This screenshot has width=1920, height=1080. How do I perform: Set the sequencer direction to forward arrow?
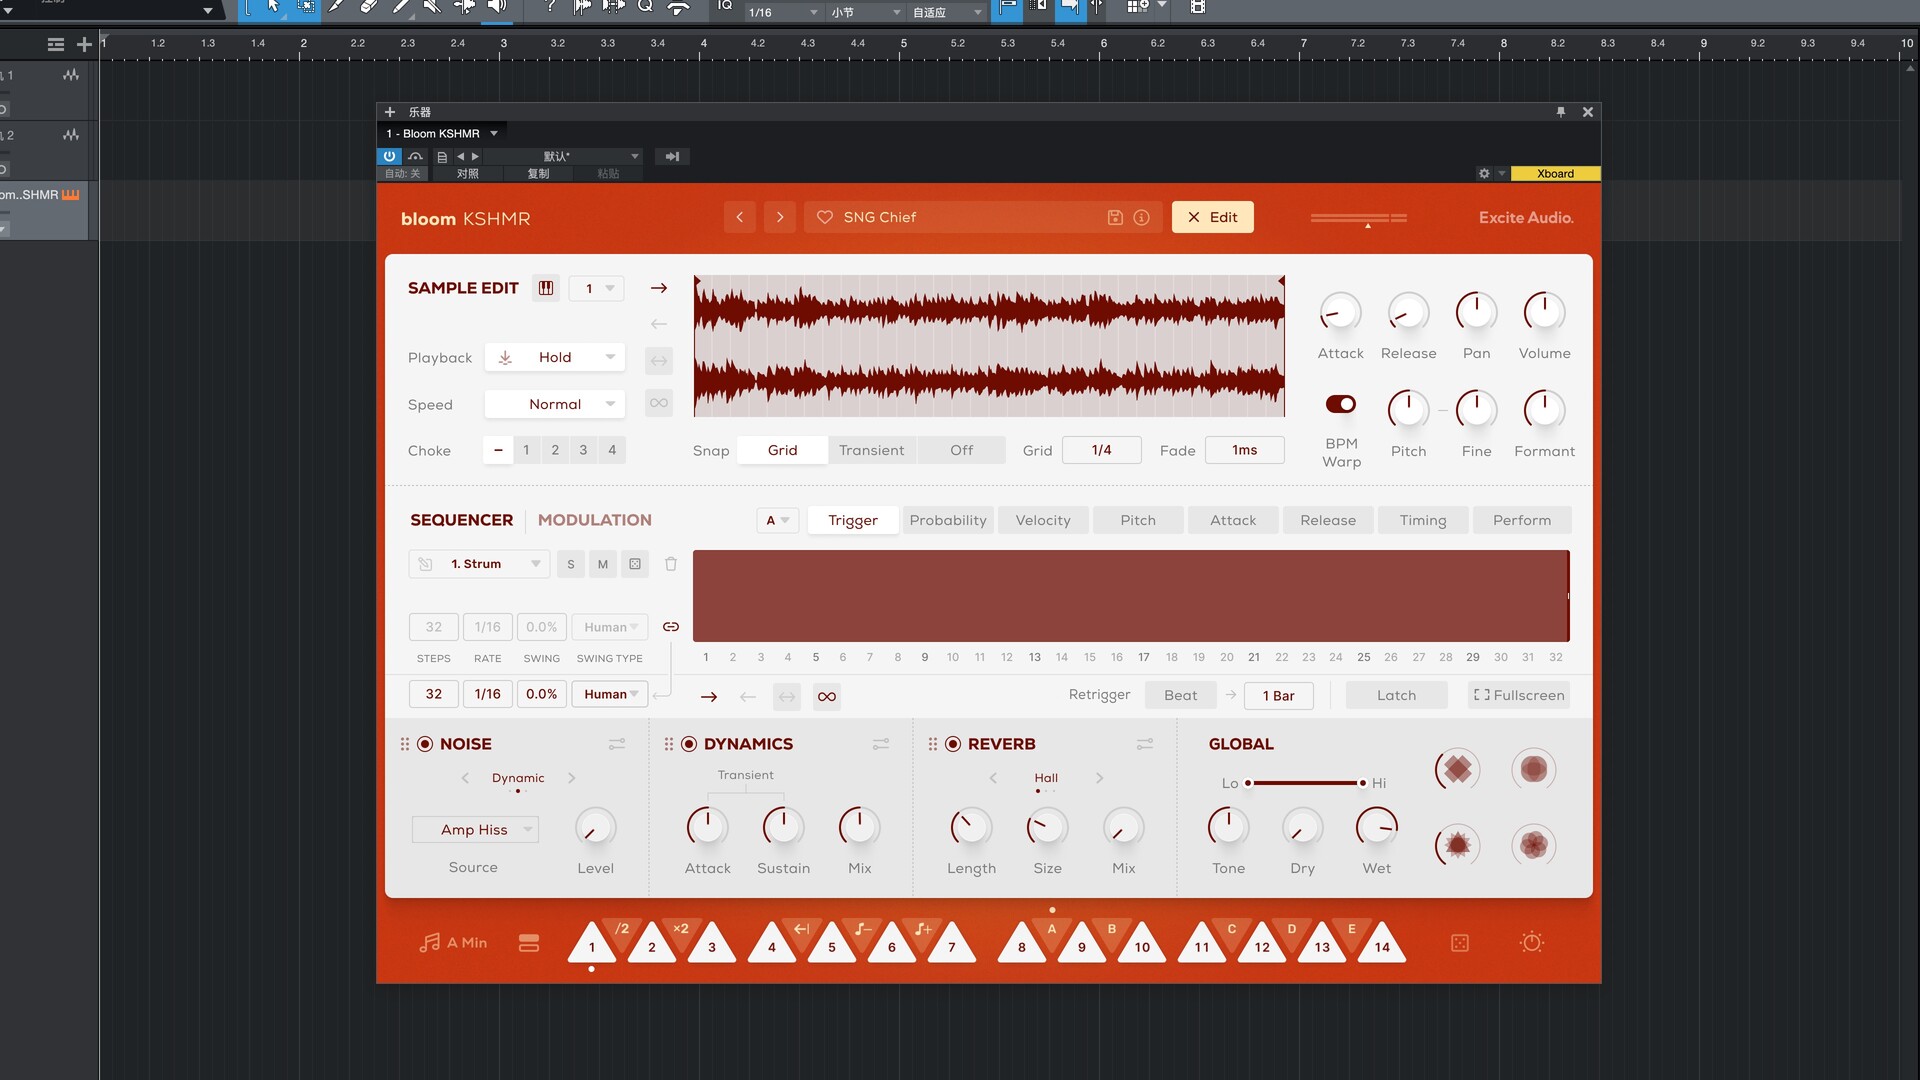click(709, 696)
